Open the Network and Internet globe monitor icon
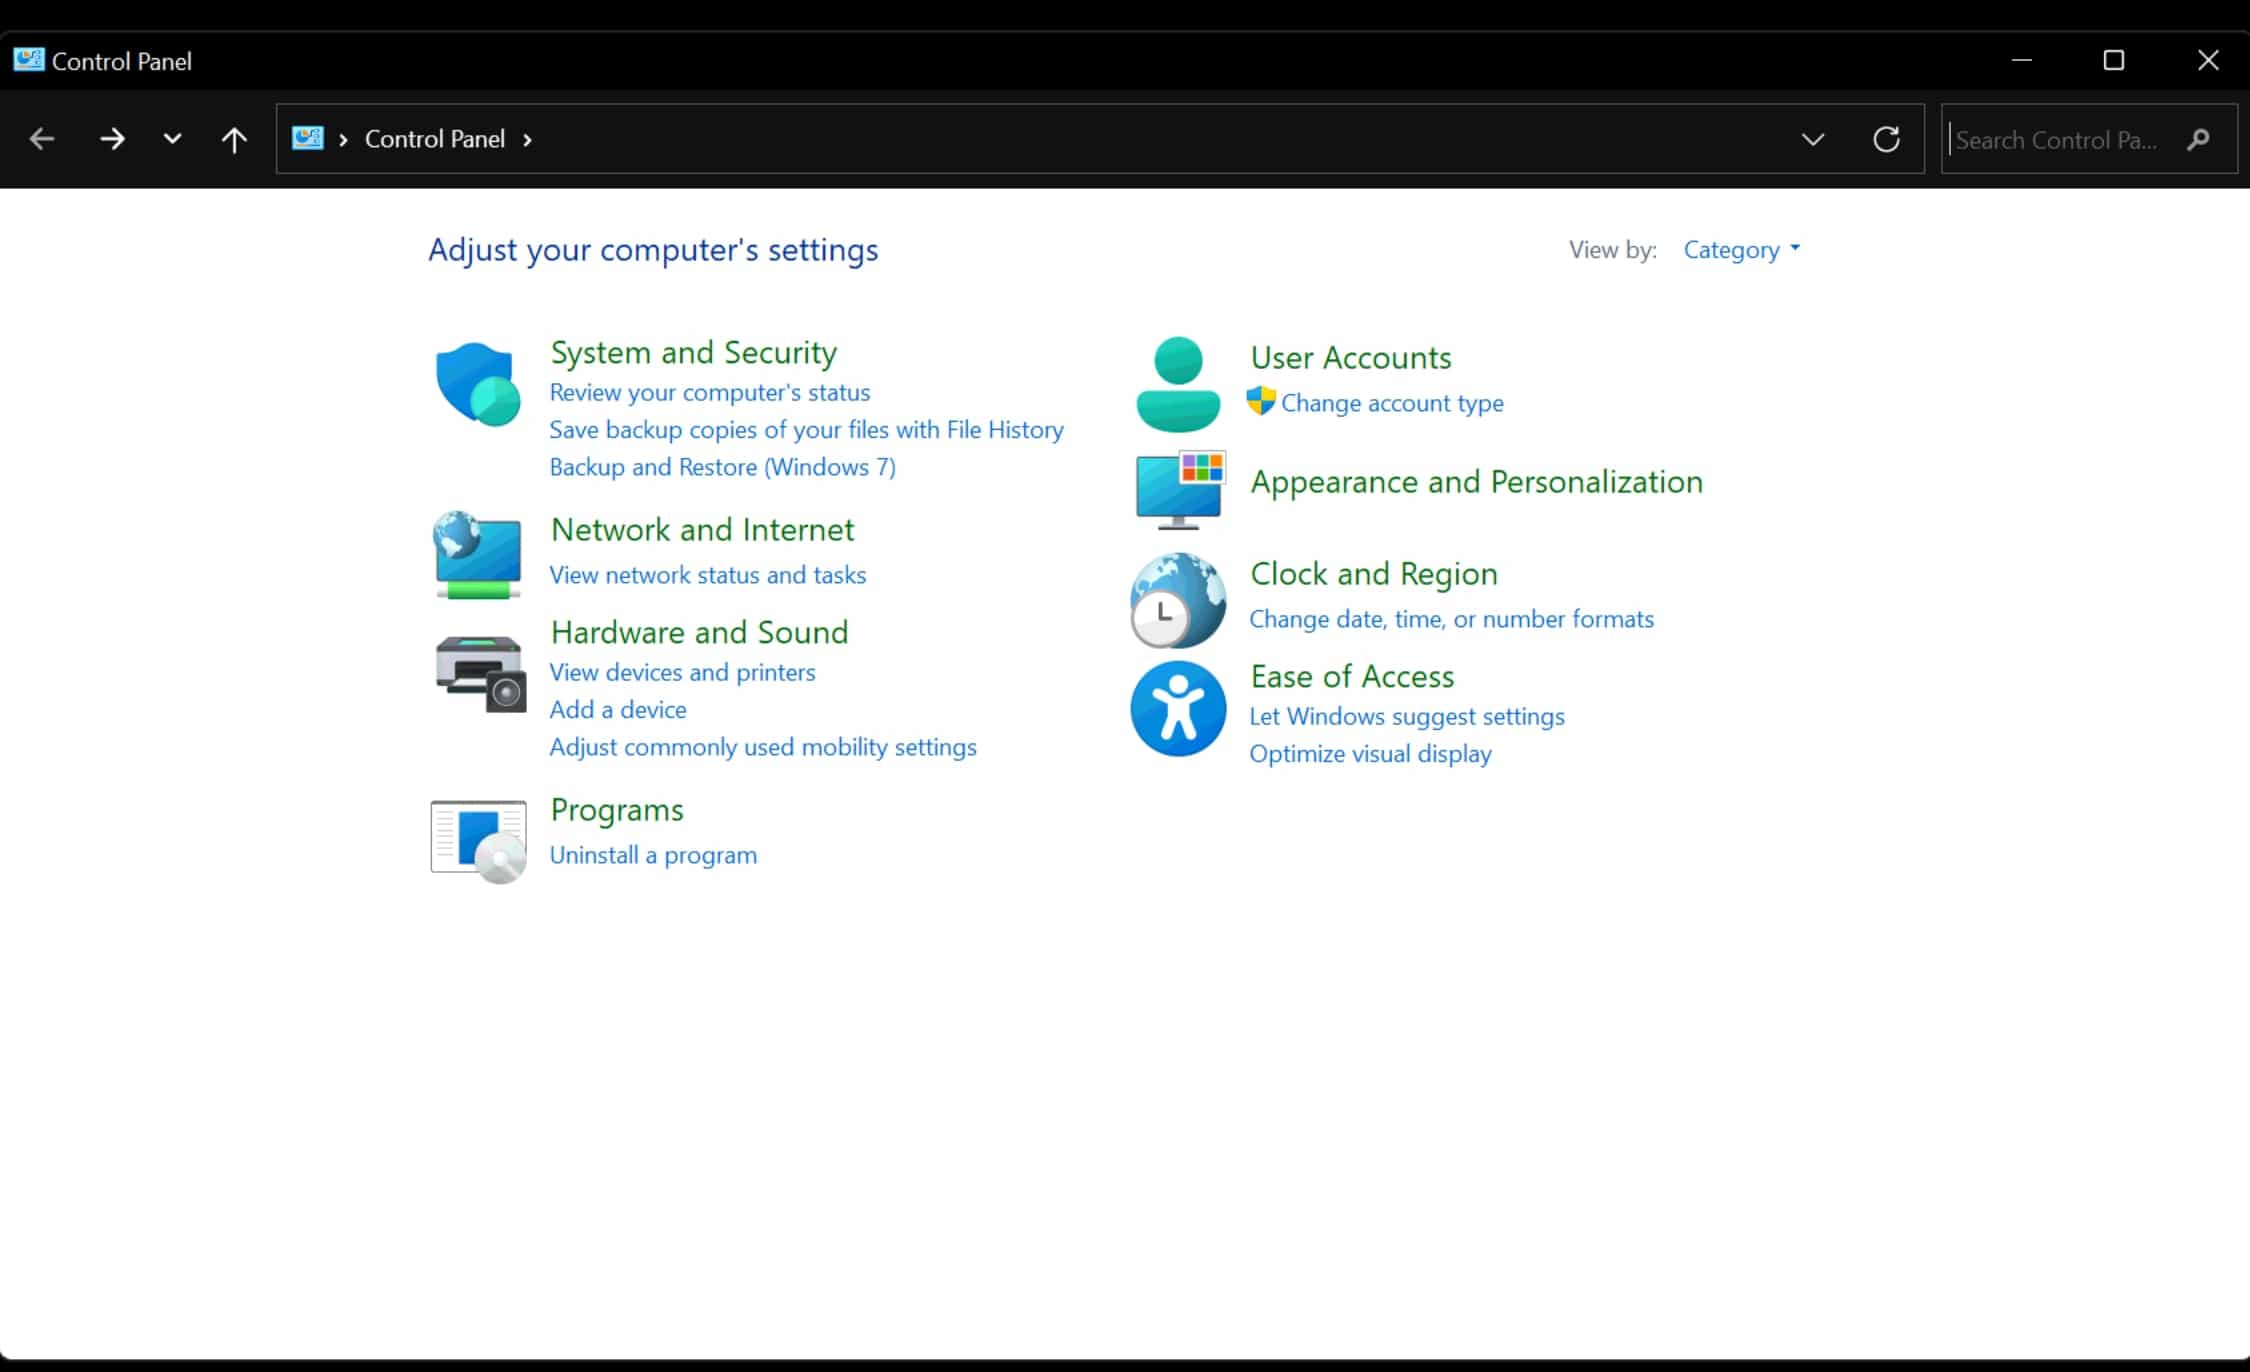This screenshot has height=1372, width=2250. pyautogui.click(x=477, y=555)
